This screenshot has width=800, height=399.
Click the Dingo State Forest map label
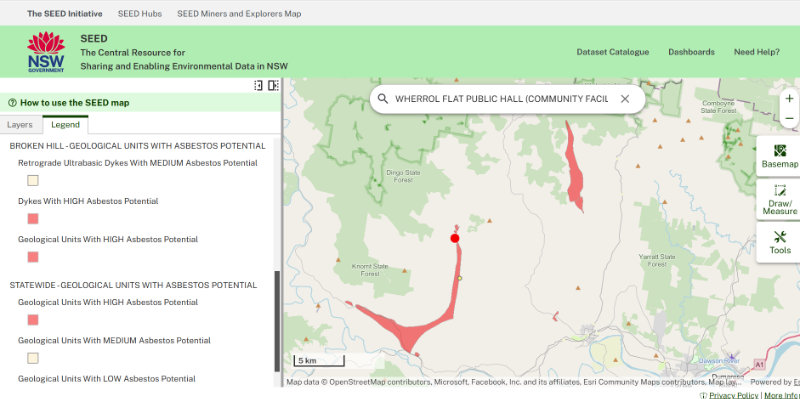click(403, 177)
